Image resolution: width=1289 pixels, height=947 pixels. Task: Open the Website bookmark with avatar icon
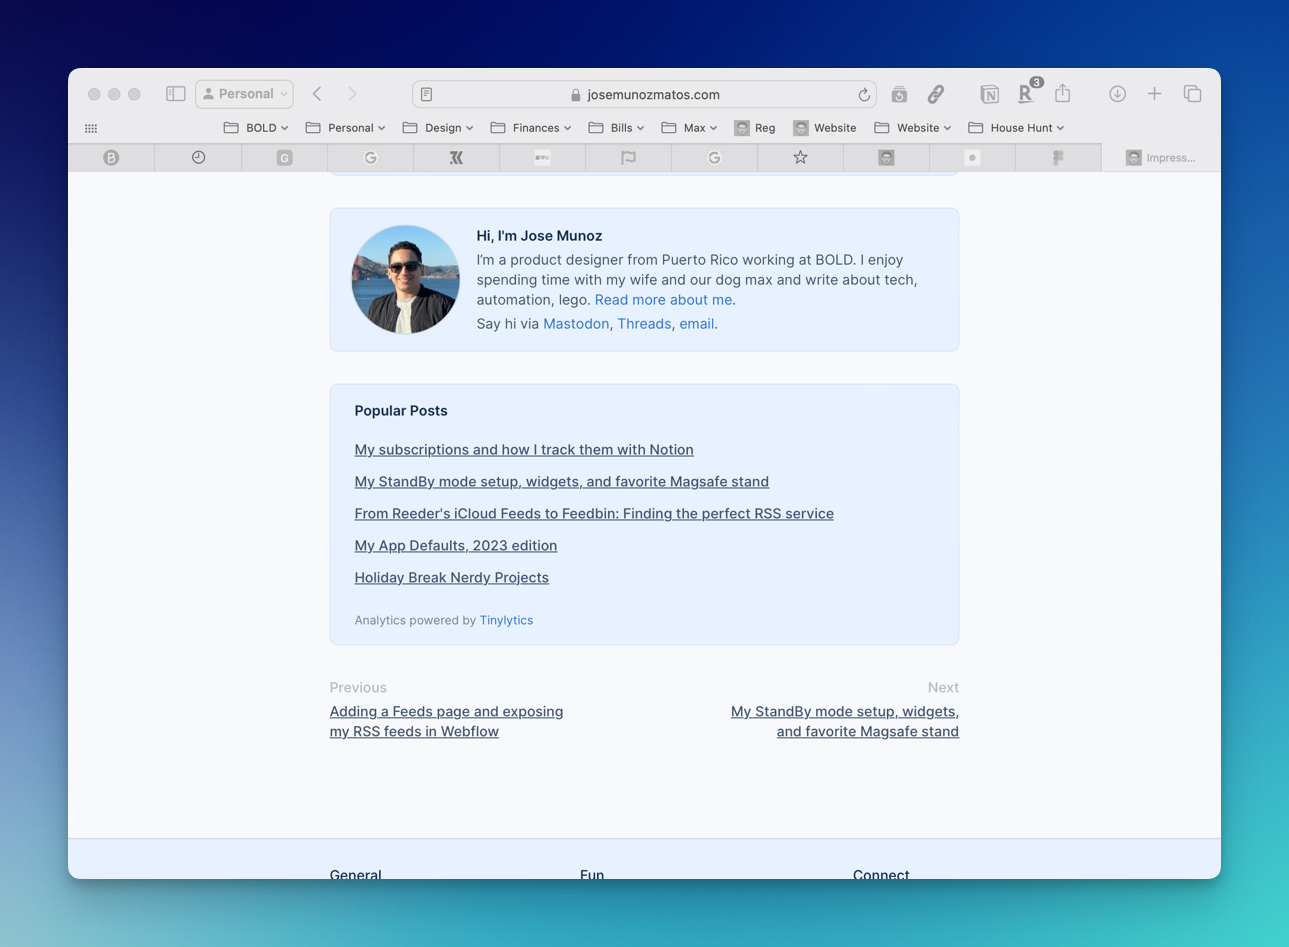coord(825,128)
